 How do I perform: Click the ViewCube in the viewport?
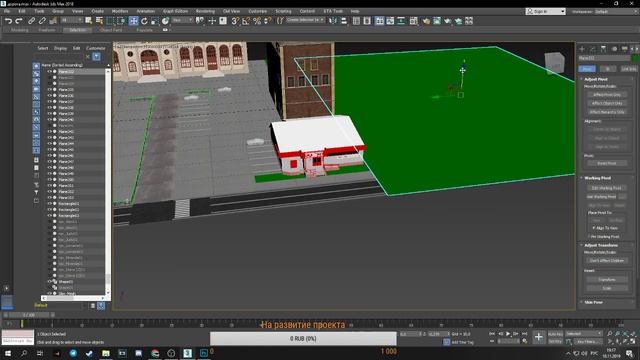tap(555, 63)
